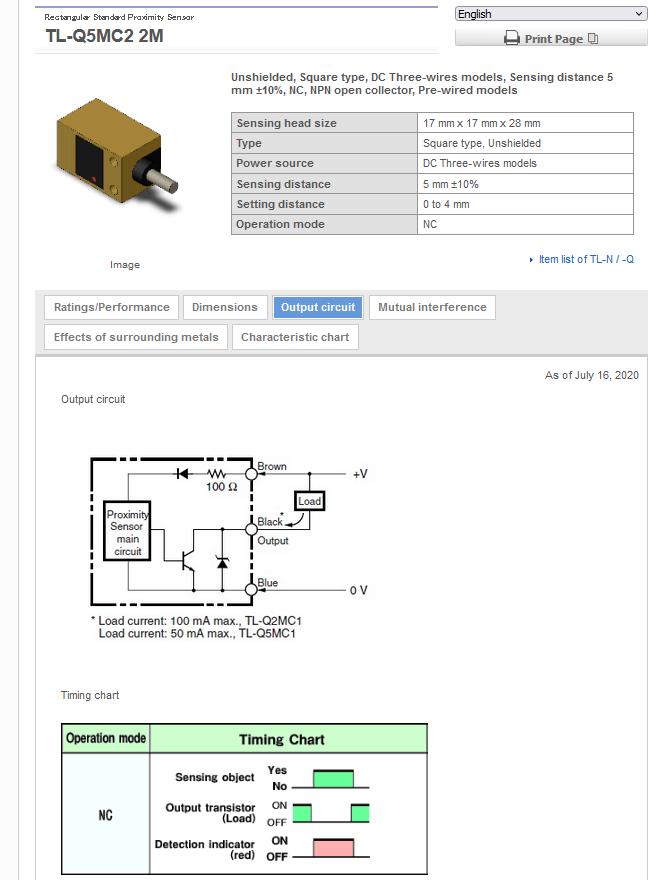Switch to the Dimensions tab
Screen dimensions: 660x880
coord(224,308)
